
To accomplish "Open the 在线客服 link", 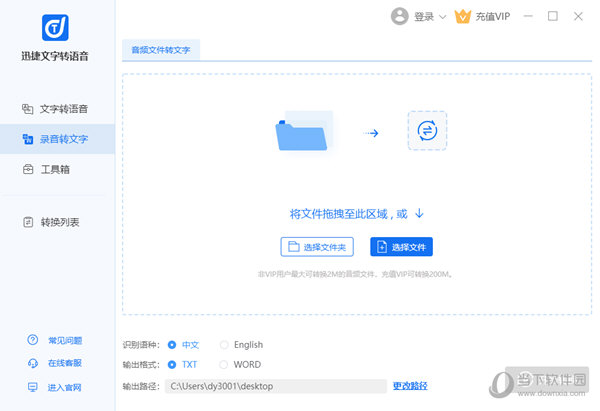I will coord(65,363).
